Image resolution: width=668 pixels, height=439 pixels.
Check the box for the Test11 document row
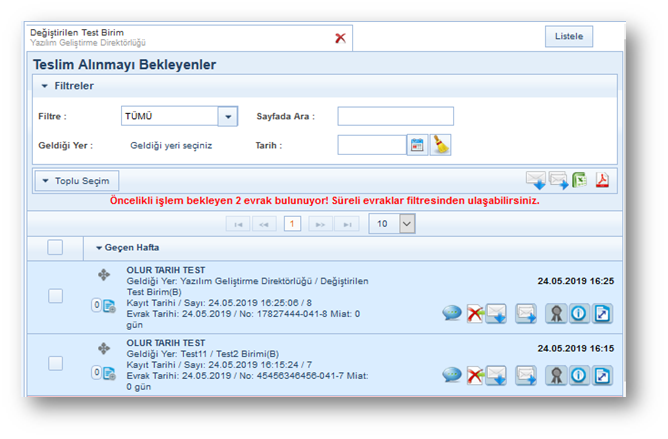tap(55, 363)
